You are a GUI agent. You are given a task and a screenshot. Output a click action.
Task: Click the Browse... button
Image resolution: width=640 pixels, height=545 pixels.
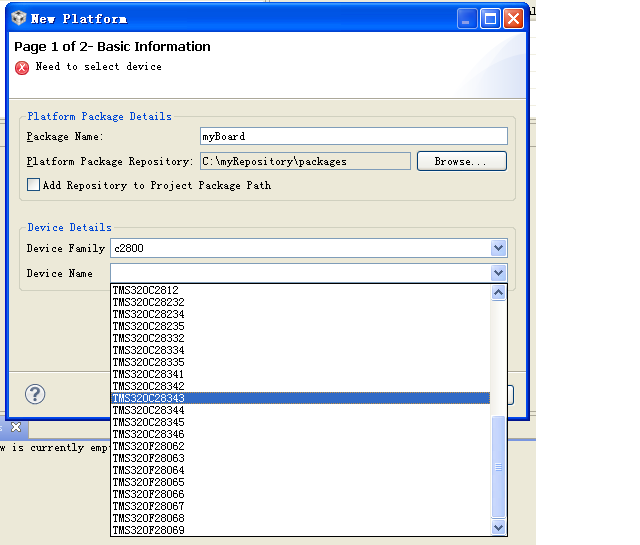[462, 161]
